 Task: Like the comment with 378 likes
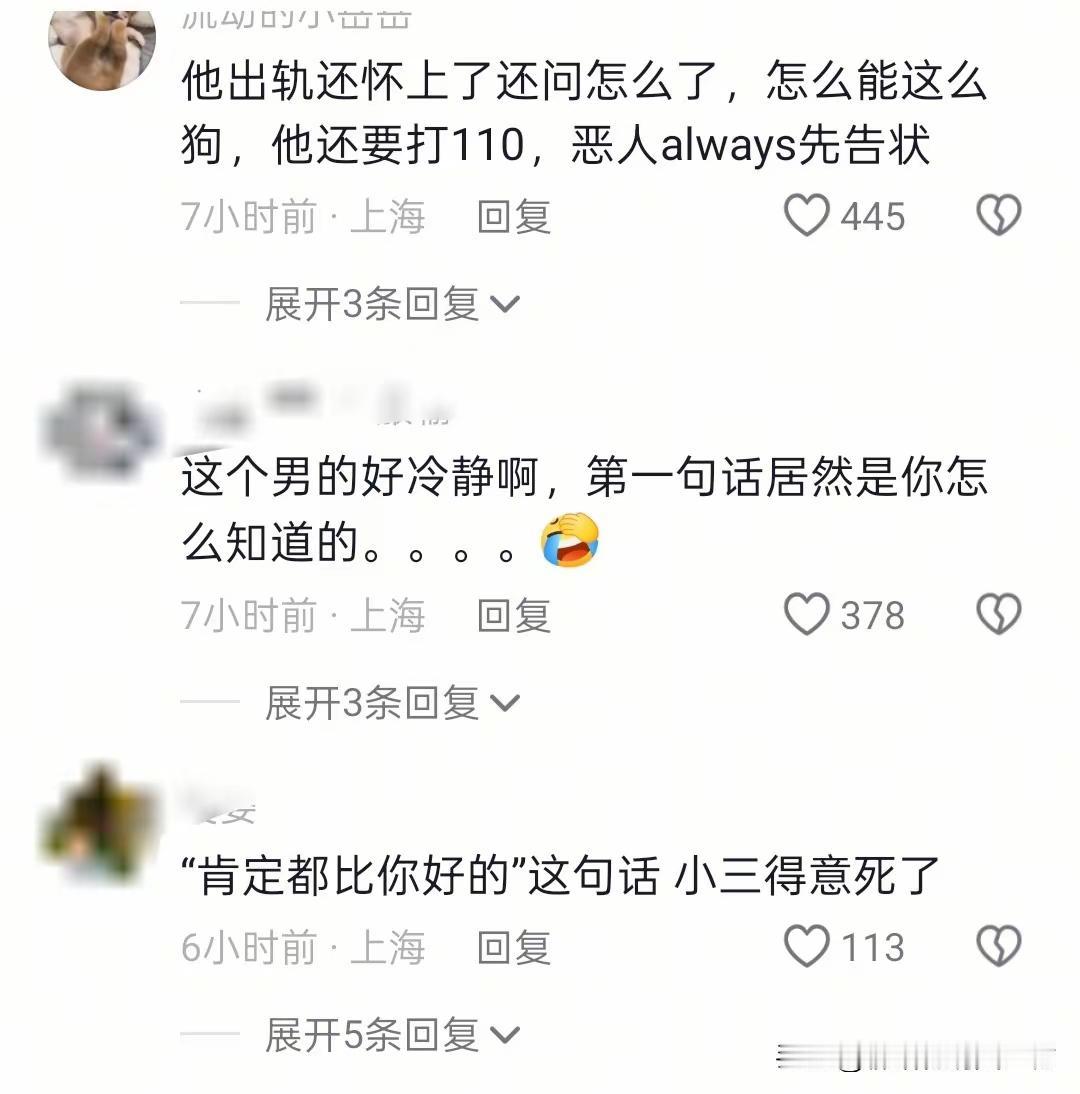807,614
